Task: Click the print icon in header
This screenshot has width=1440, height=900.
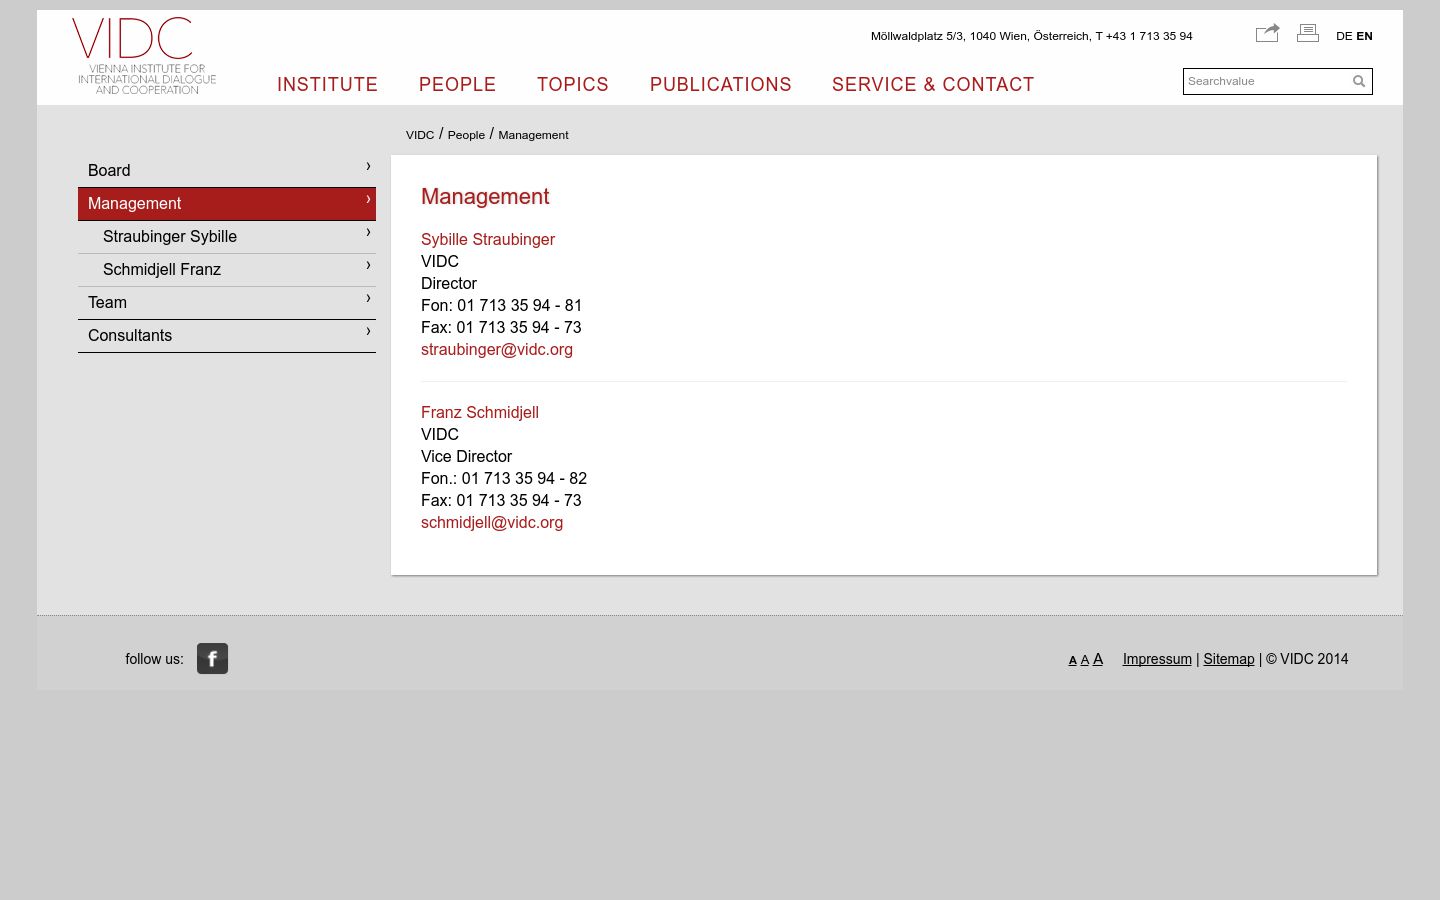Action: point(1308,33)
